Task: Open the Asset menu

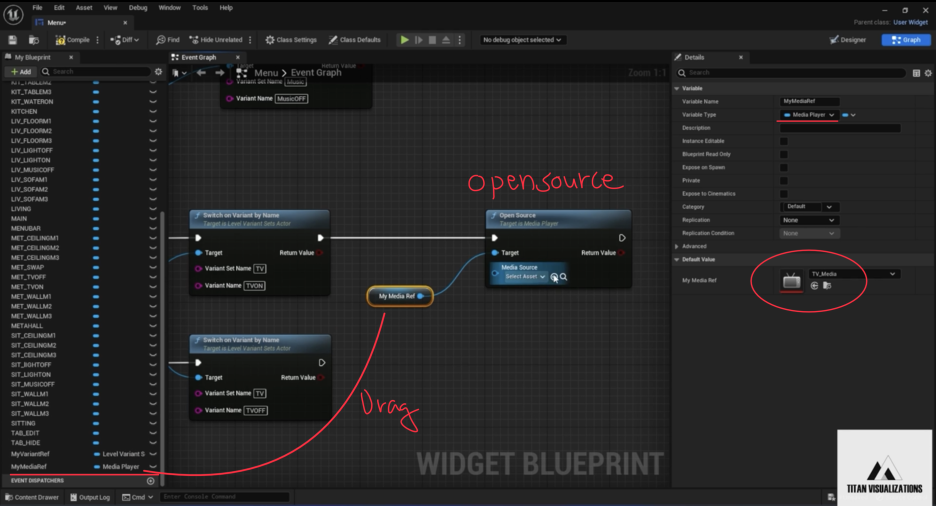Action: click(84, 8)
